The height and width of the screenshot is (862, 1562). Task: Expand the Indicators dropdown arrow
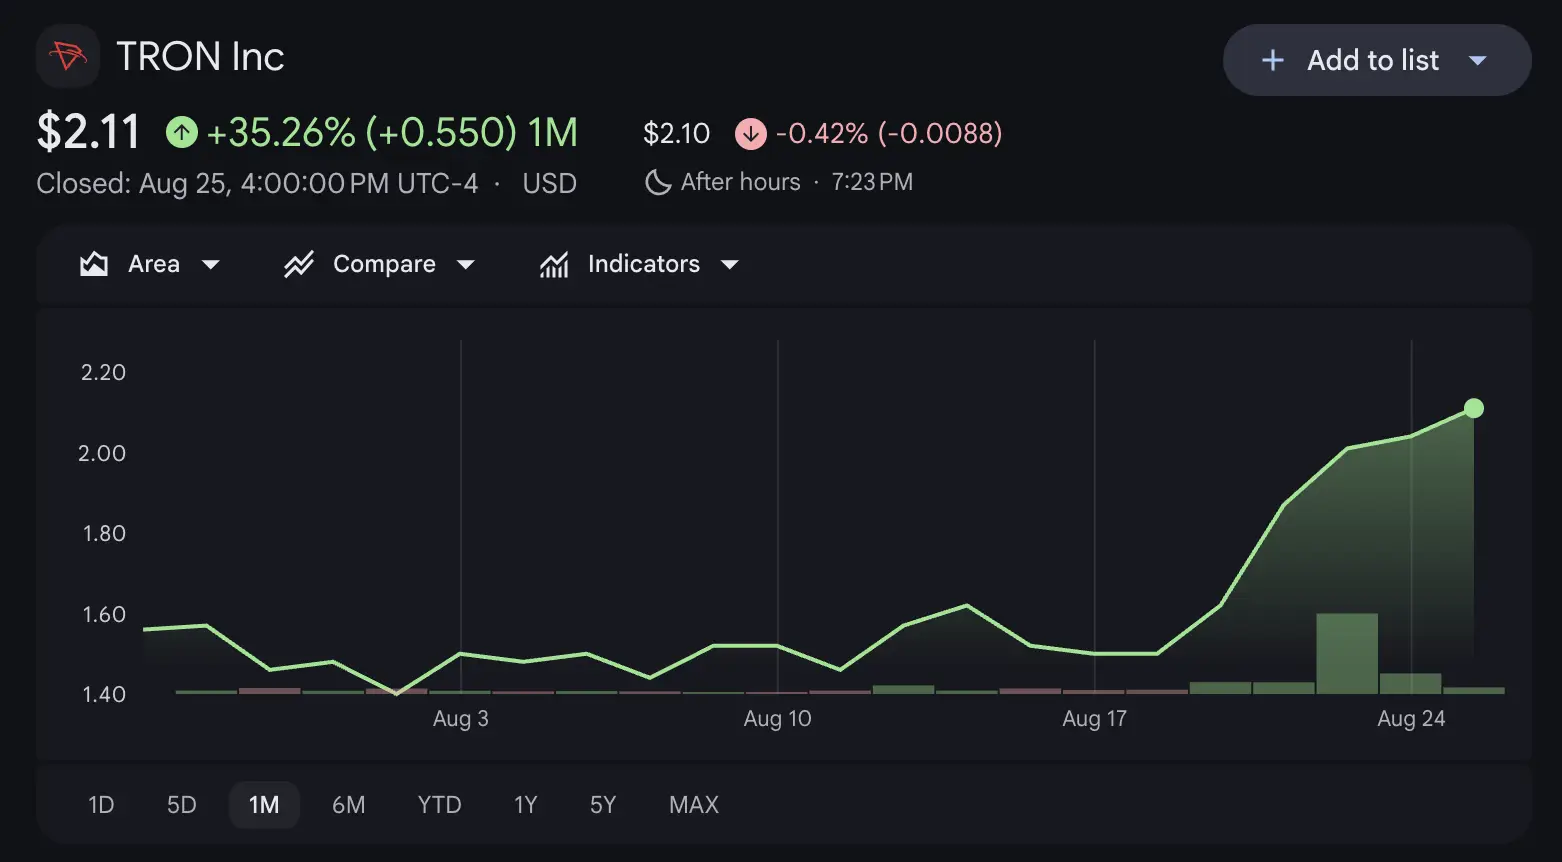point(729,265)
